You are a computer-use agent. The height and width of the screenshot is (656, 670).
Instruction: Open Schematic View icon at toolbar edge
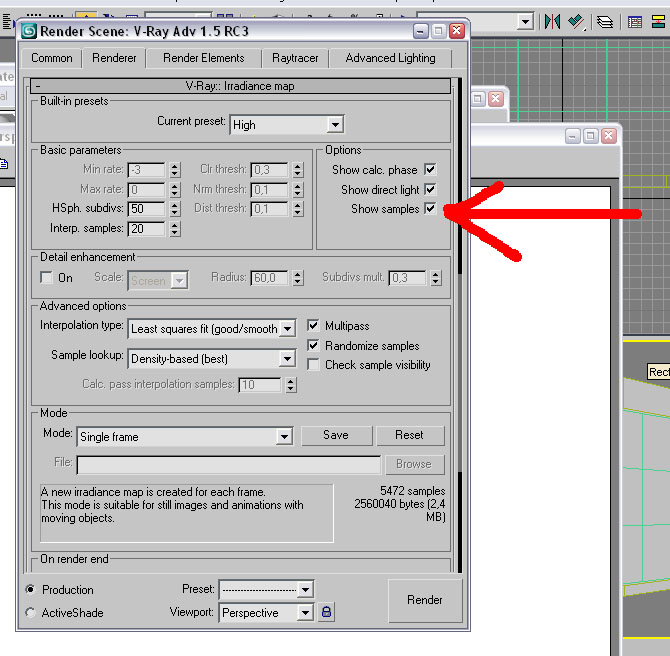[x=660, y=21]
